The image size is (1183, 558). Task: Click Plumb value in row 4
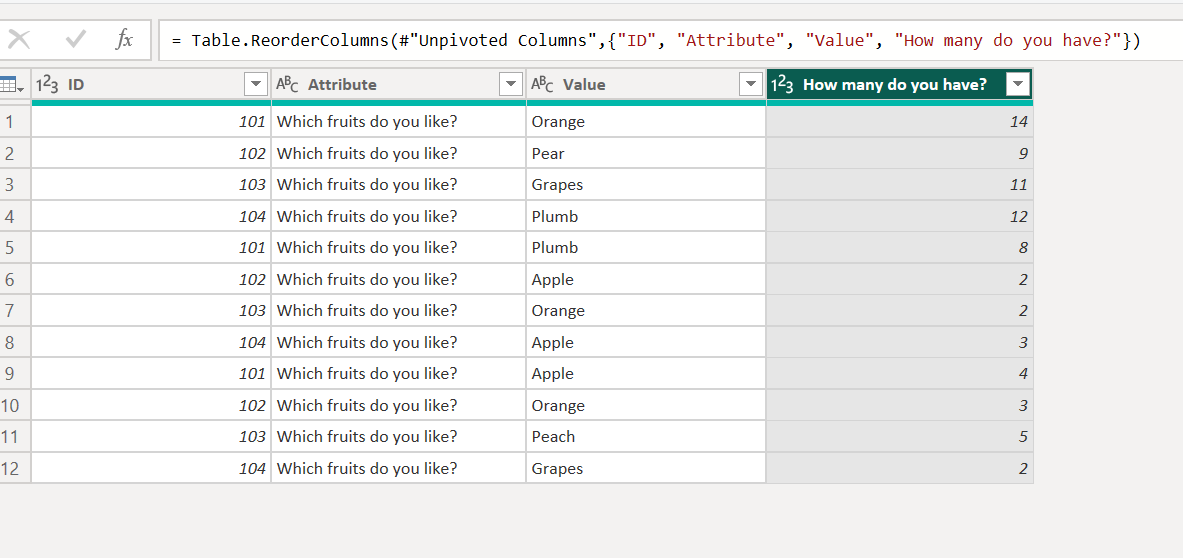(646, 216)
